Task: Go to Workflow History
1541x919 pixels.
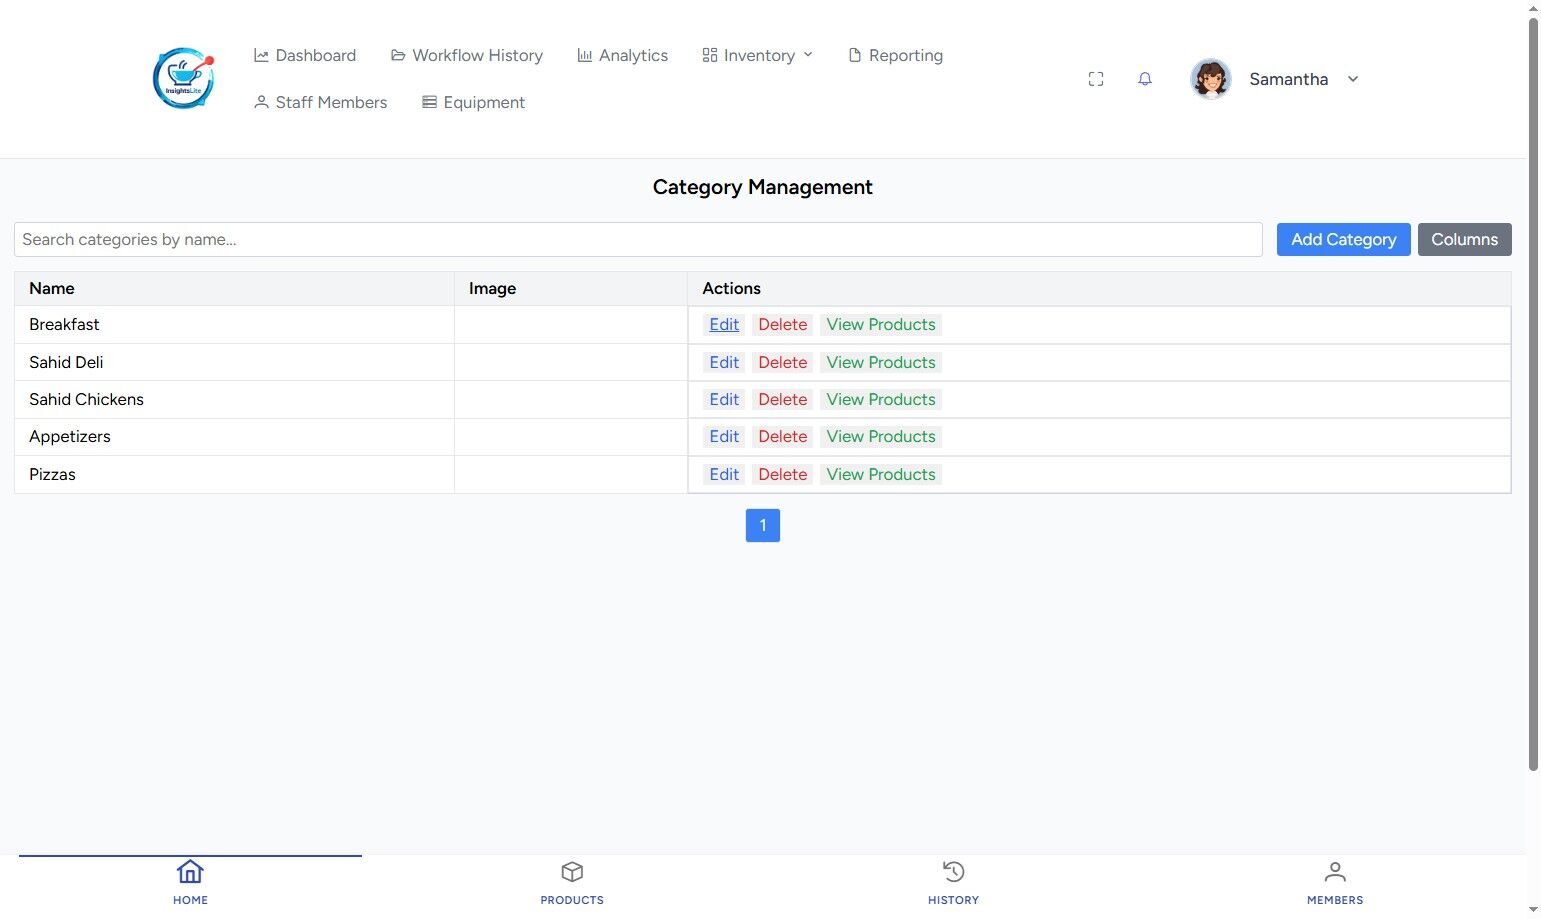Action: point(467,55)
